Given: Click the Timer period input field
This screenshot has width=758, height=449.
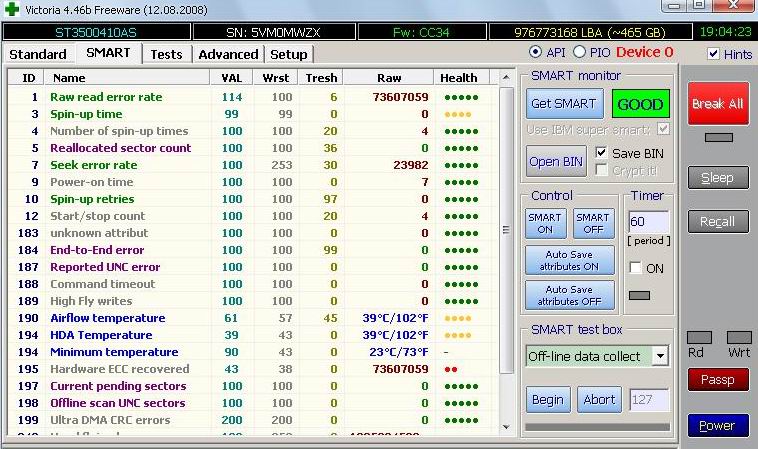Looking at the screenshot, I should 648,221.
